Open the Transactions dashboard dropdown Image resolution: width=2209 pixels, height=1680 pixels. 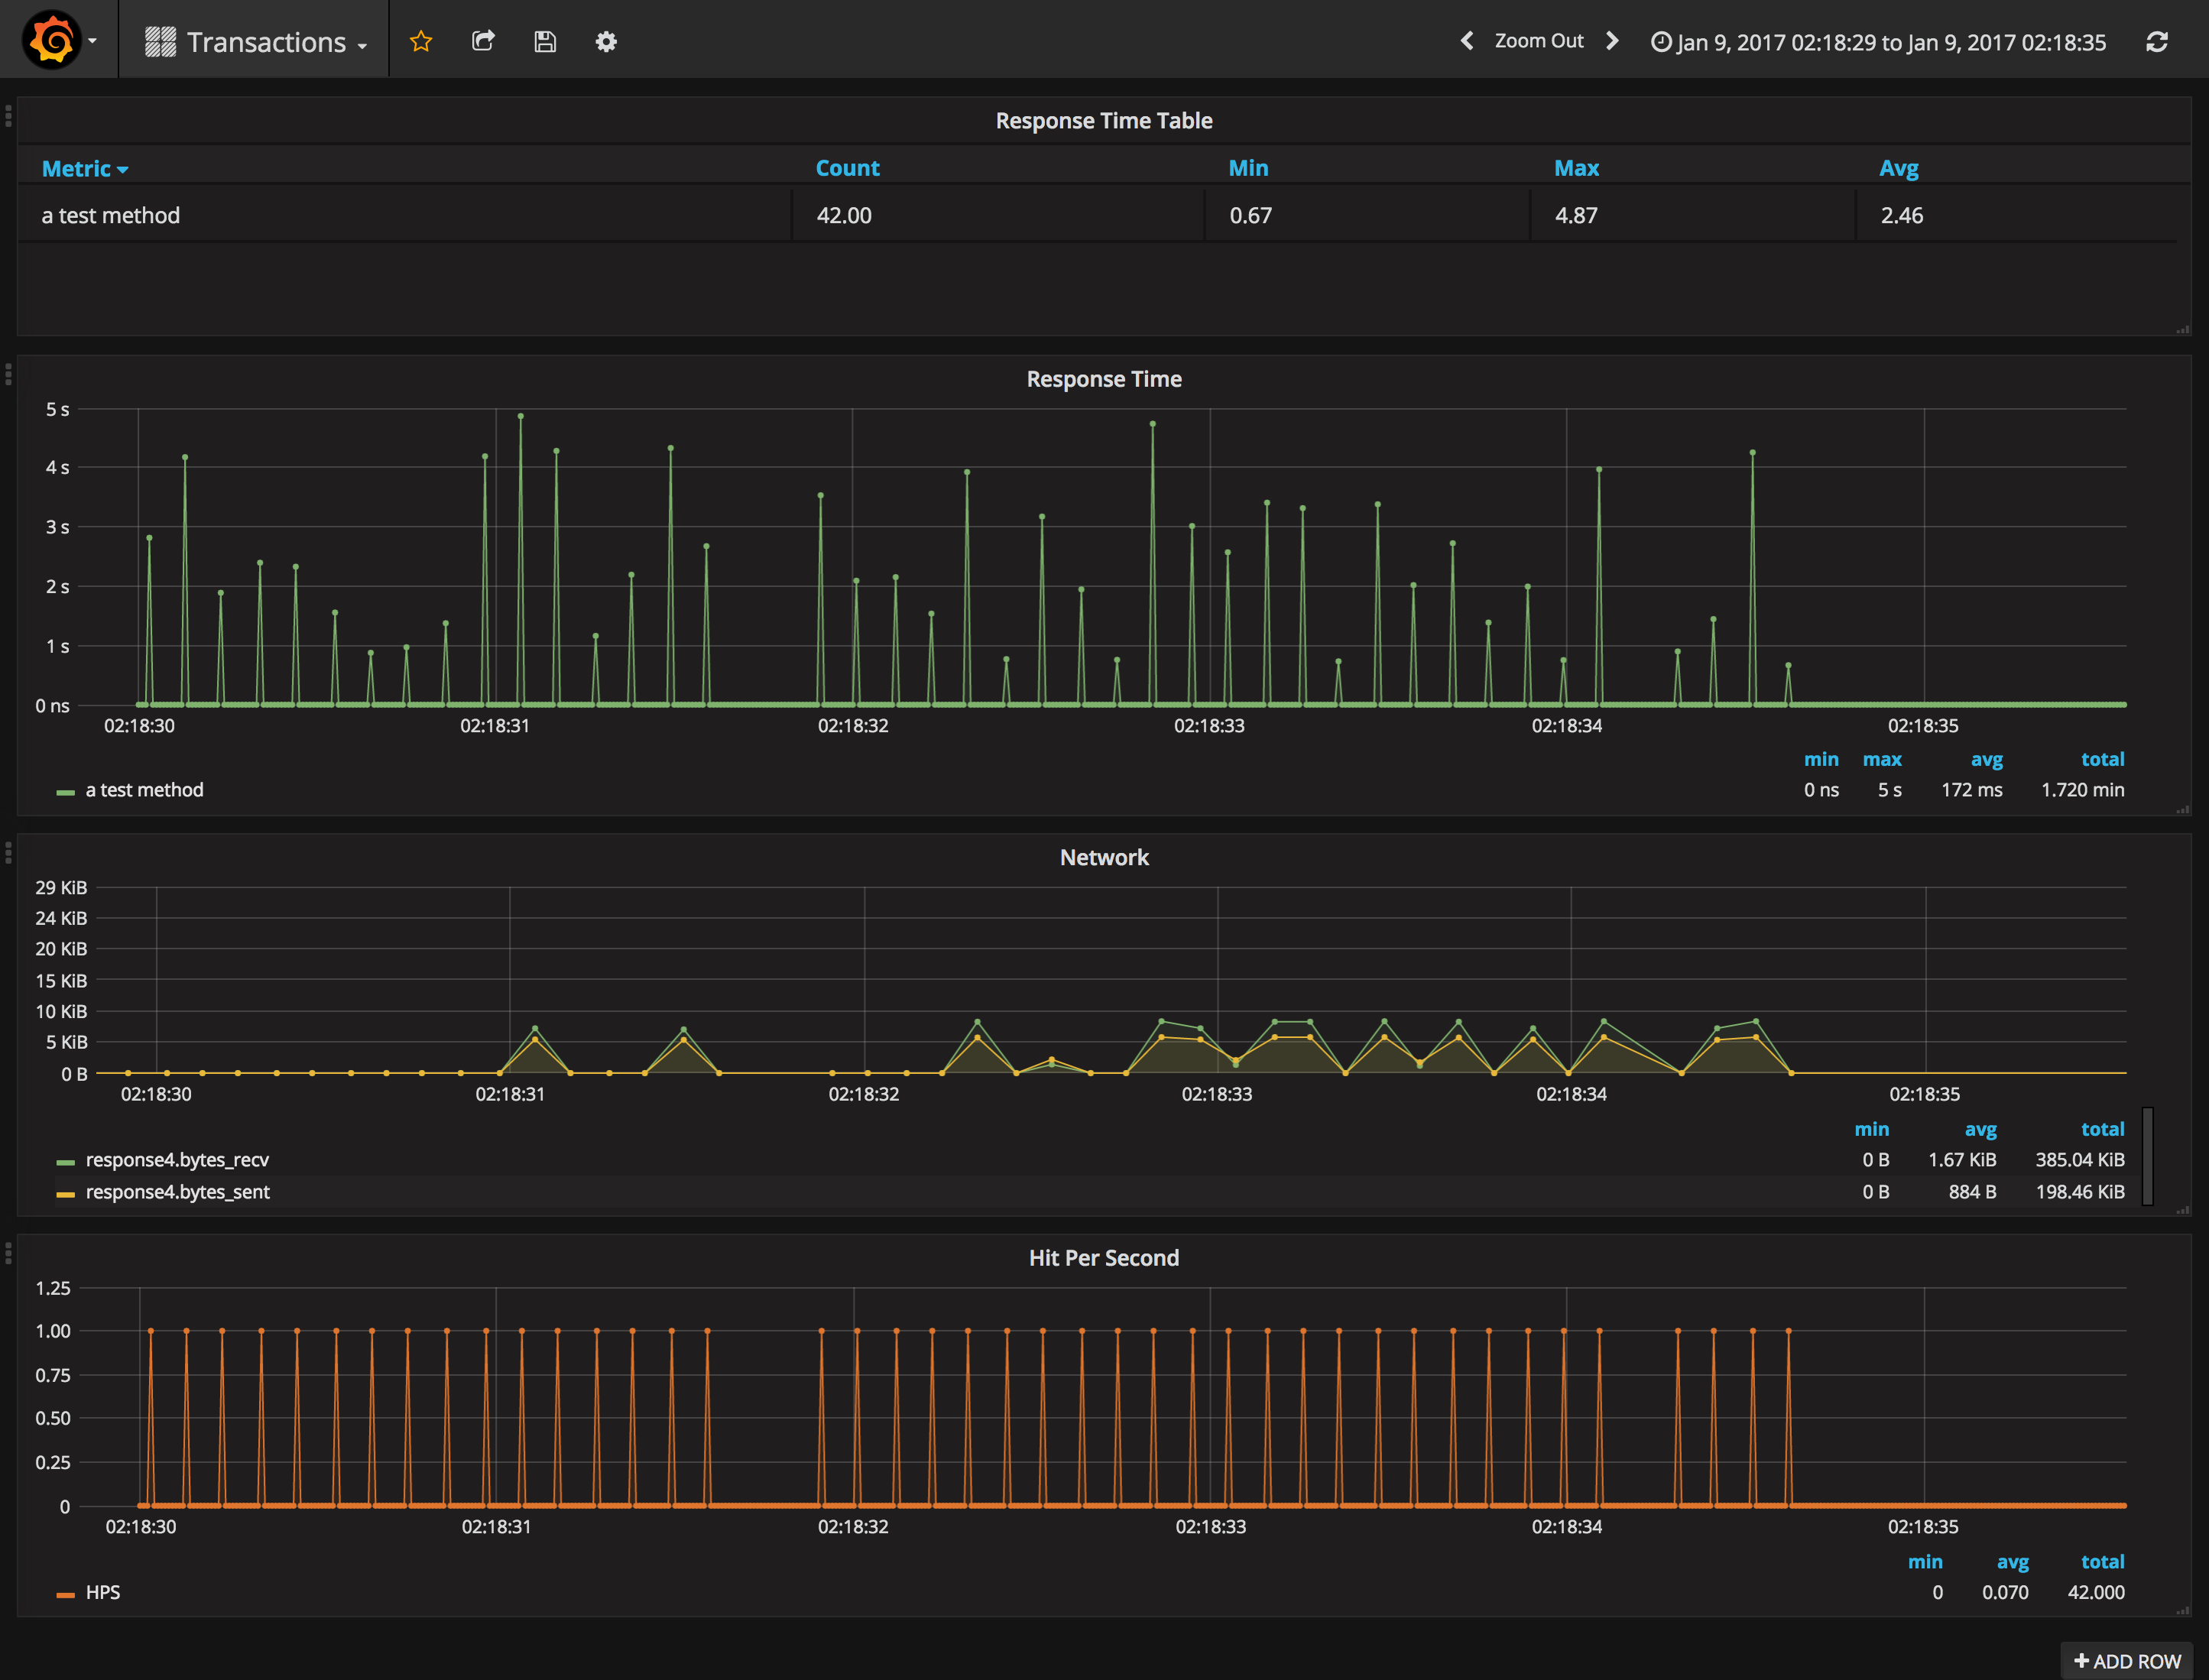click(265, 42)
